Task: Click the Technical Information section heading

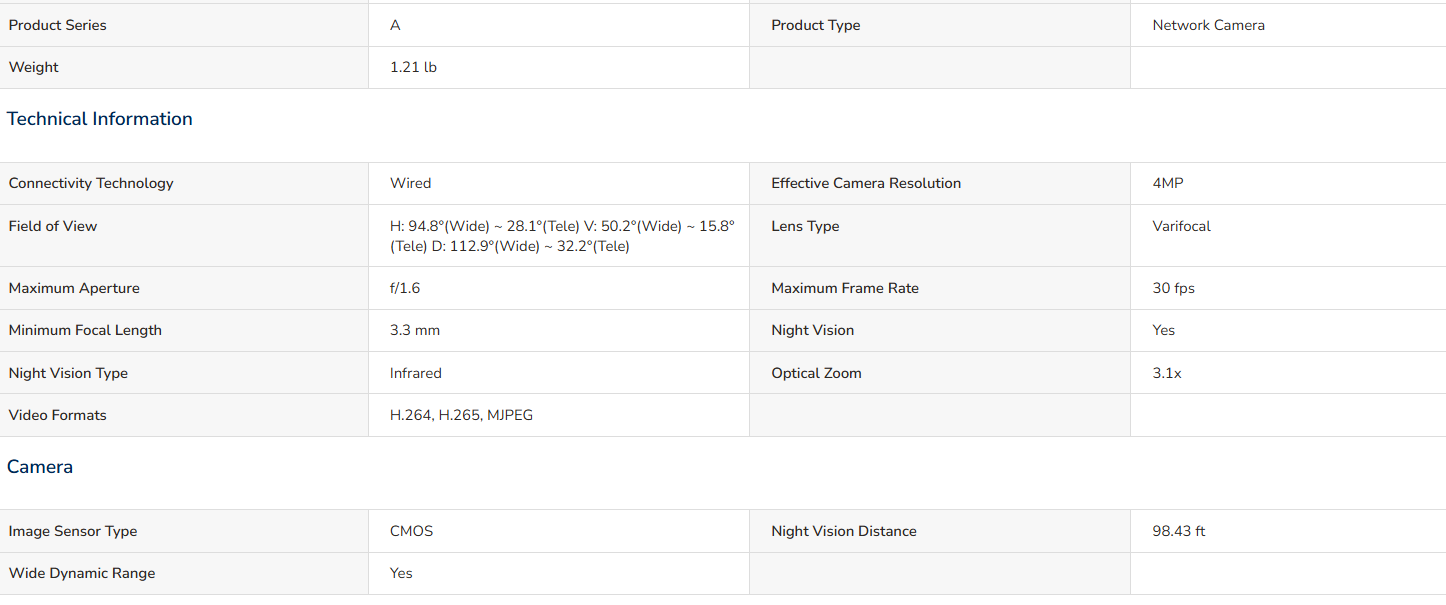Action: (100, 119)
